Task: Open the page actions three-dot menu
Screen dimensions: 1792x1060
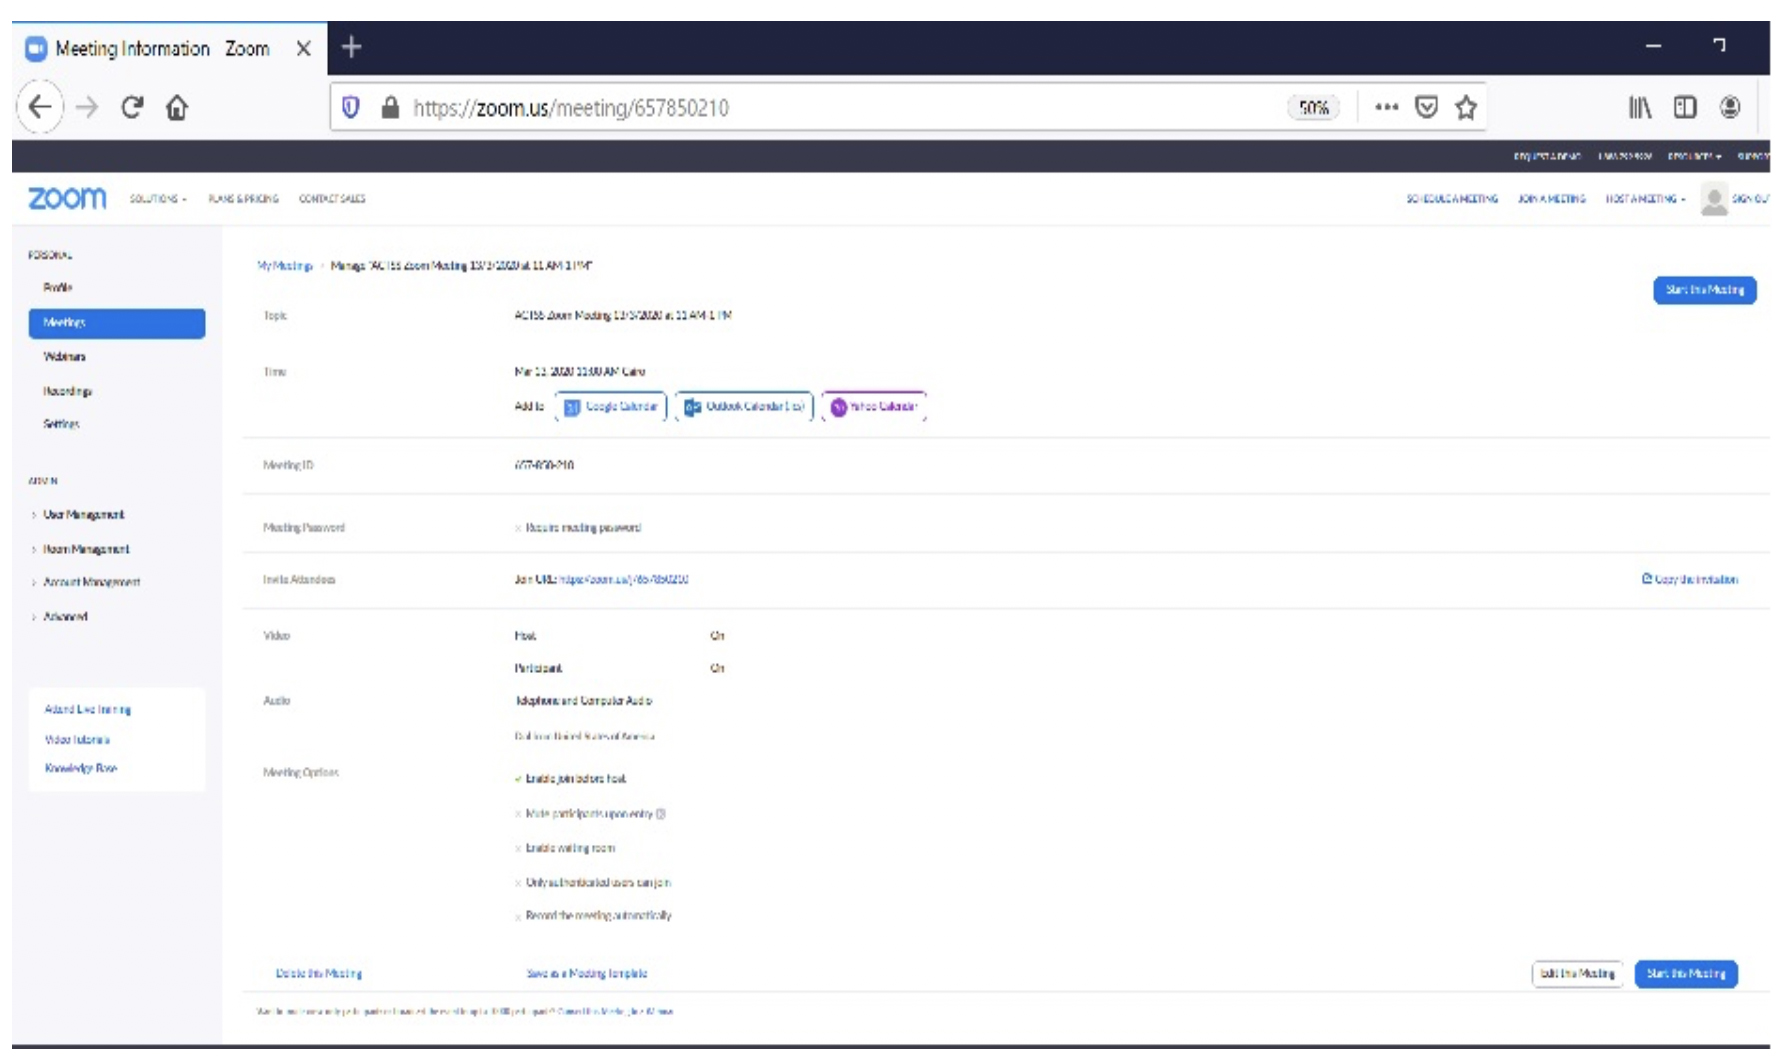Action: coord(1386,107)
